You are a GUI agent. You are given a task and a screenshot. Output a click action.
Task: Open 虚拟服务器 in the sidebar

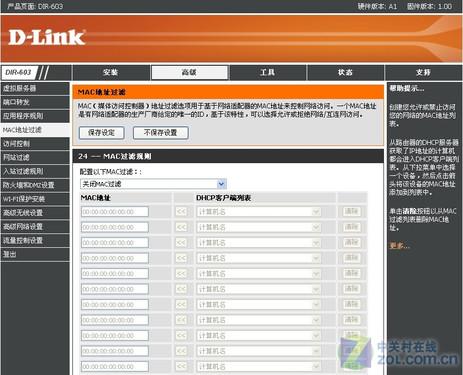click(x=35, y=88)
